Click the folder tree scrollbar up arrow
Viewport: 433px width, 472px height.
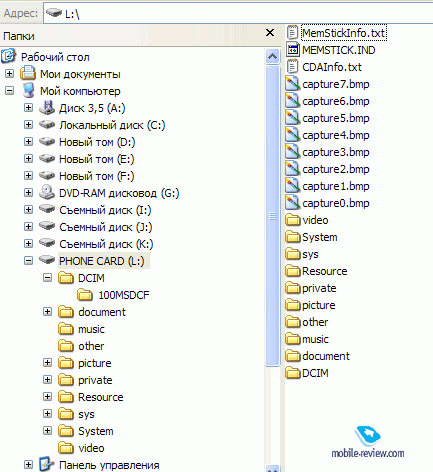click(272, 57)
